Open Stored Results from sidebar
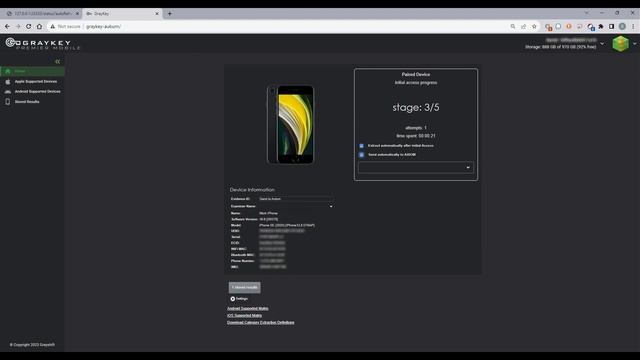 pyautogui.click(x=27, y=102)
